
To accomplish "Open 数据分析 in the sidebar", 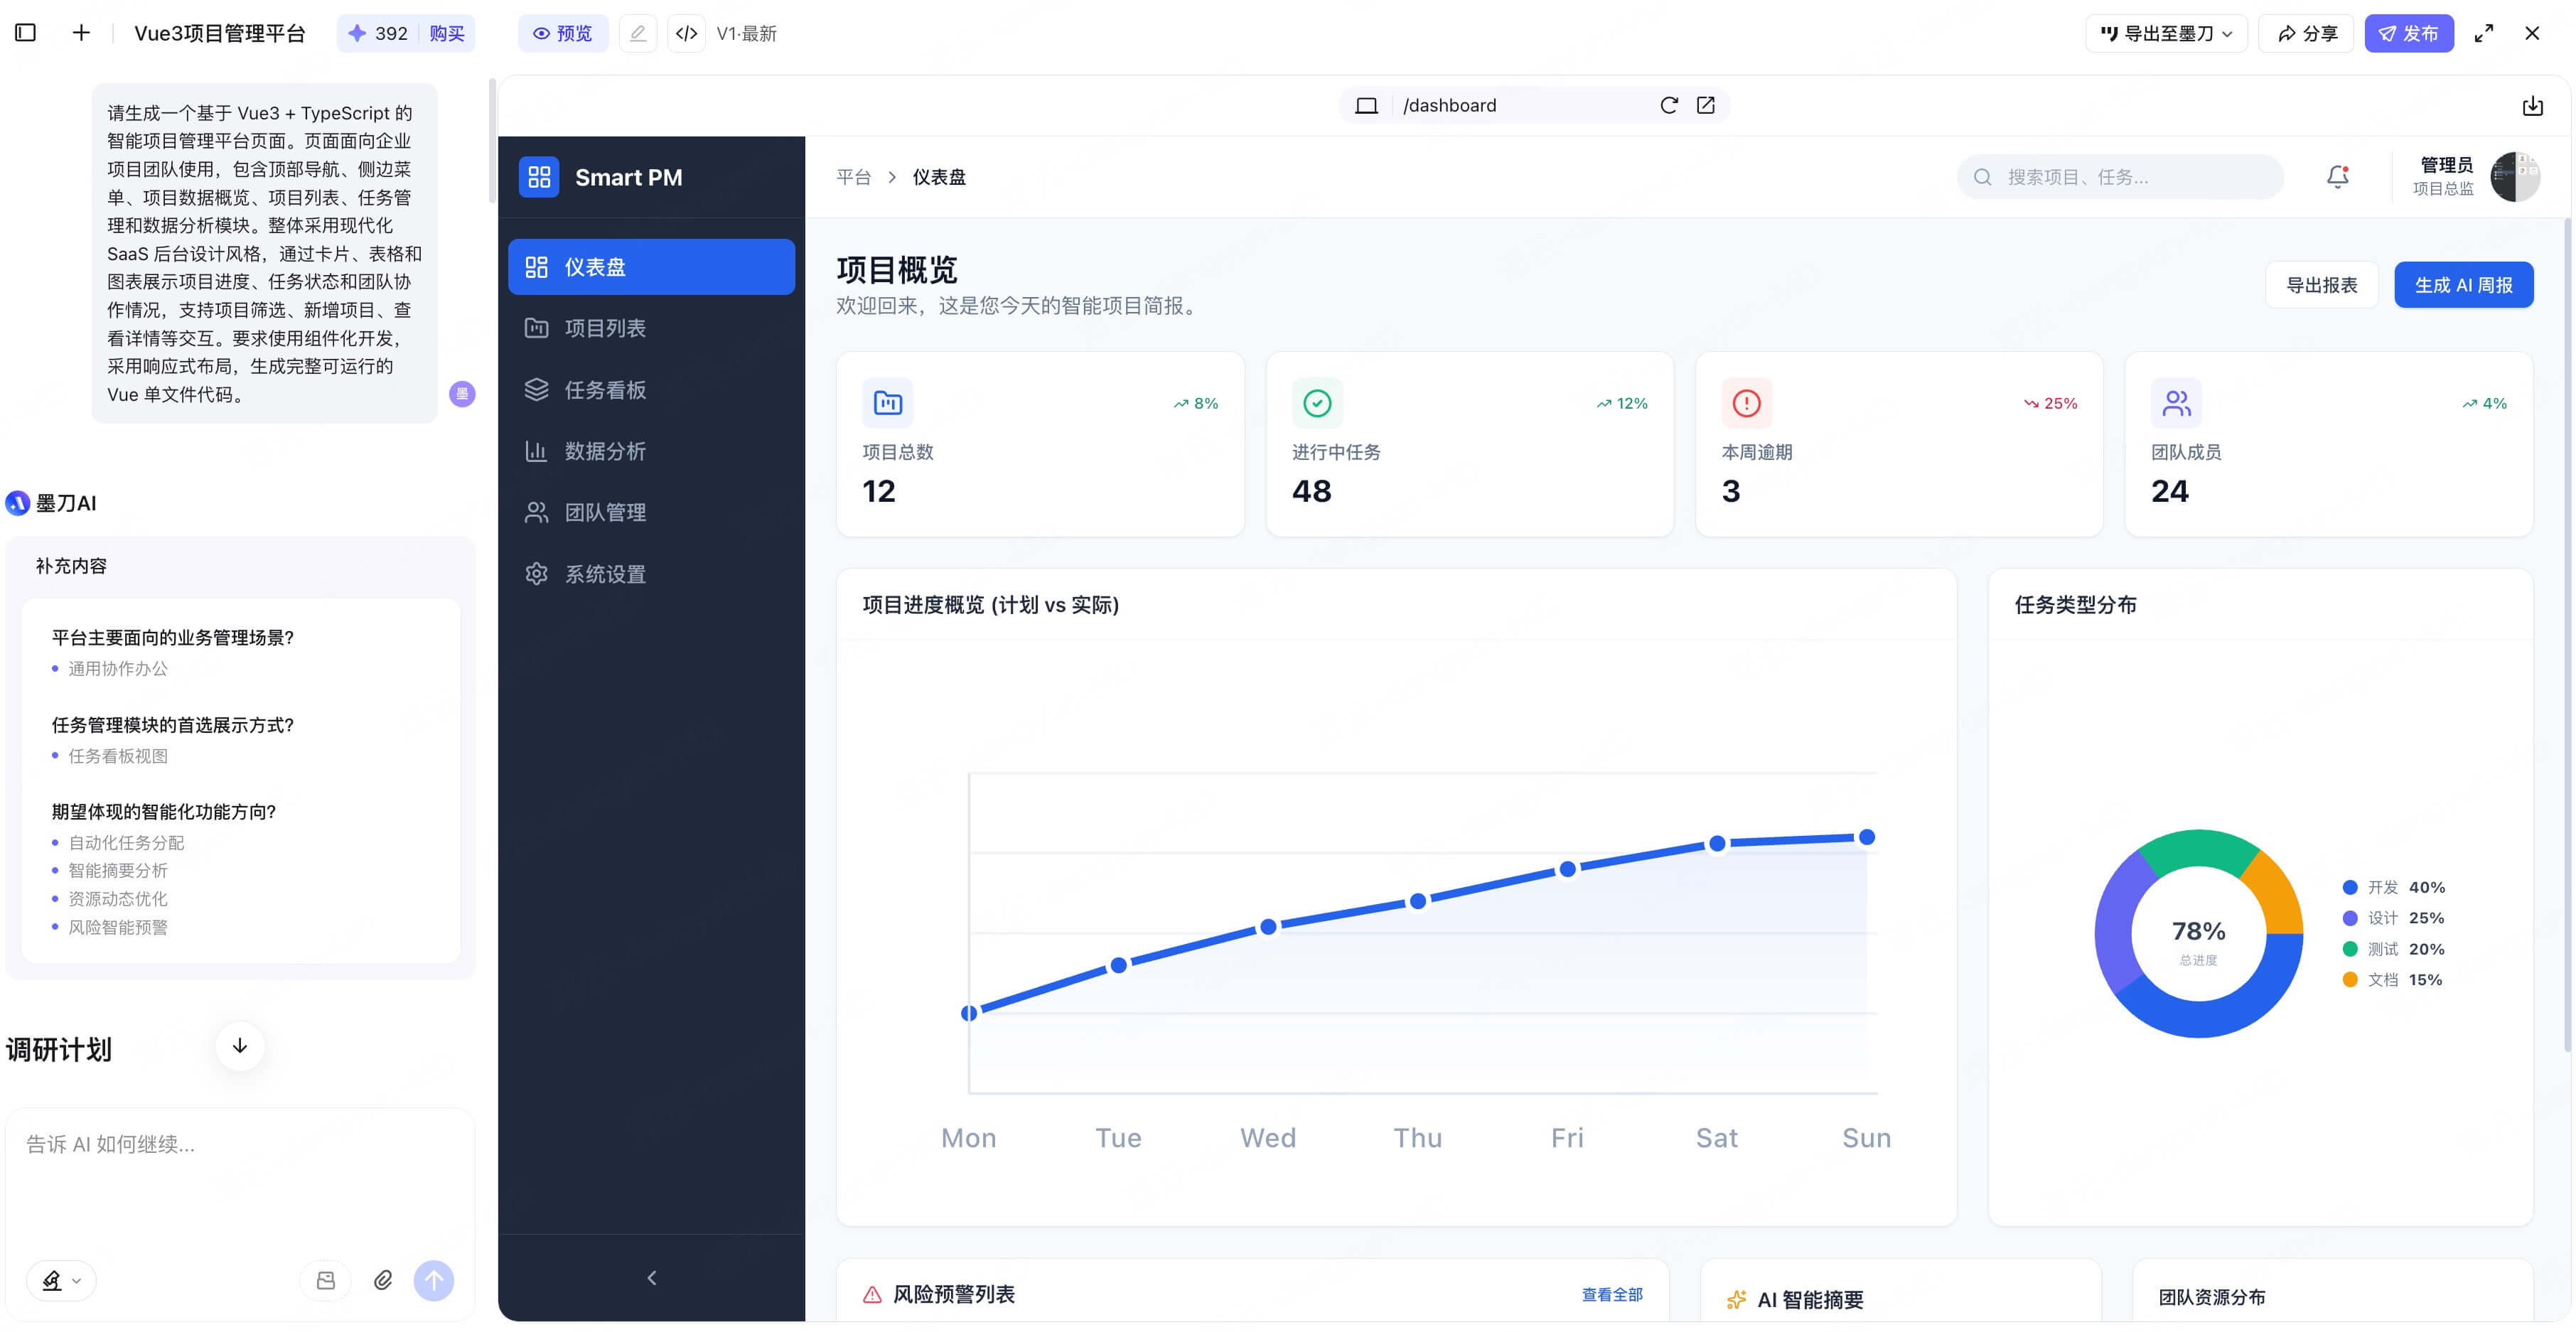I will click(x=651, y=451).
